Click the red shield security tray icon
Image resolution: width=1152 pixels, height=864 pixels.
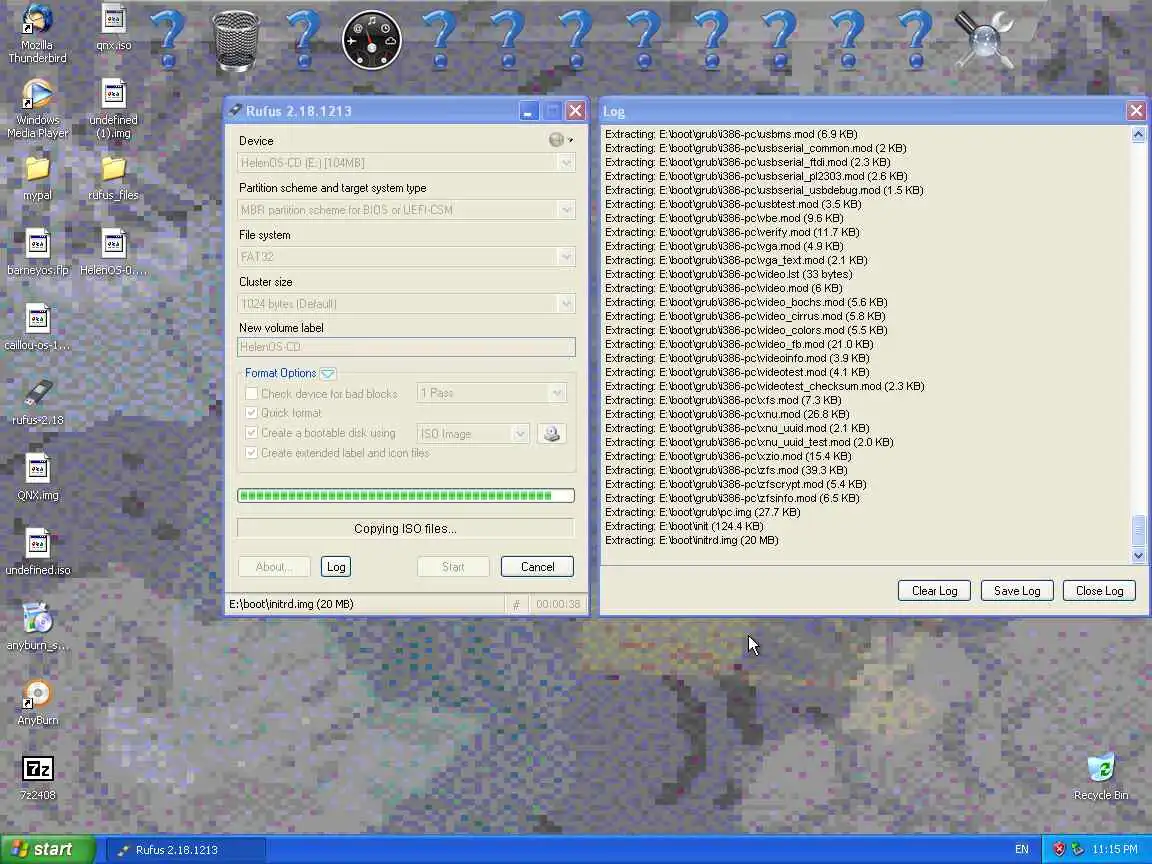[x=1059, y=849]
